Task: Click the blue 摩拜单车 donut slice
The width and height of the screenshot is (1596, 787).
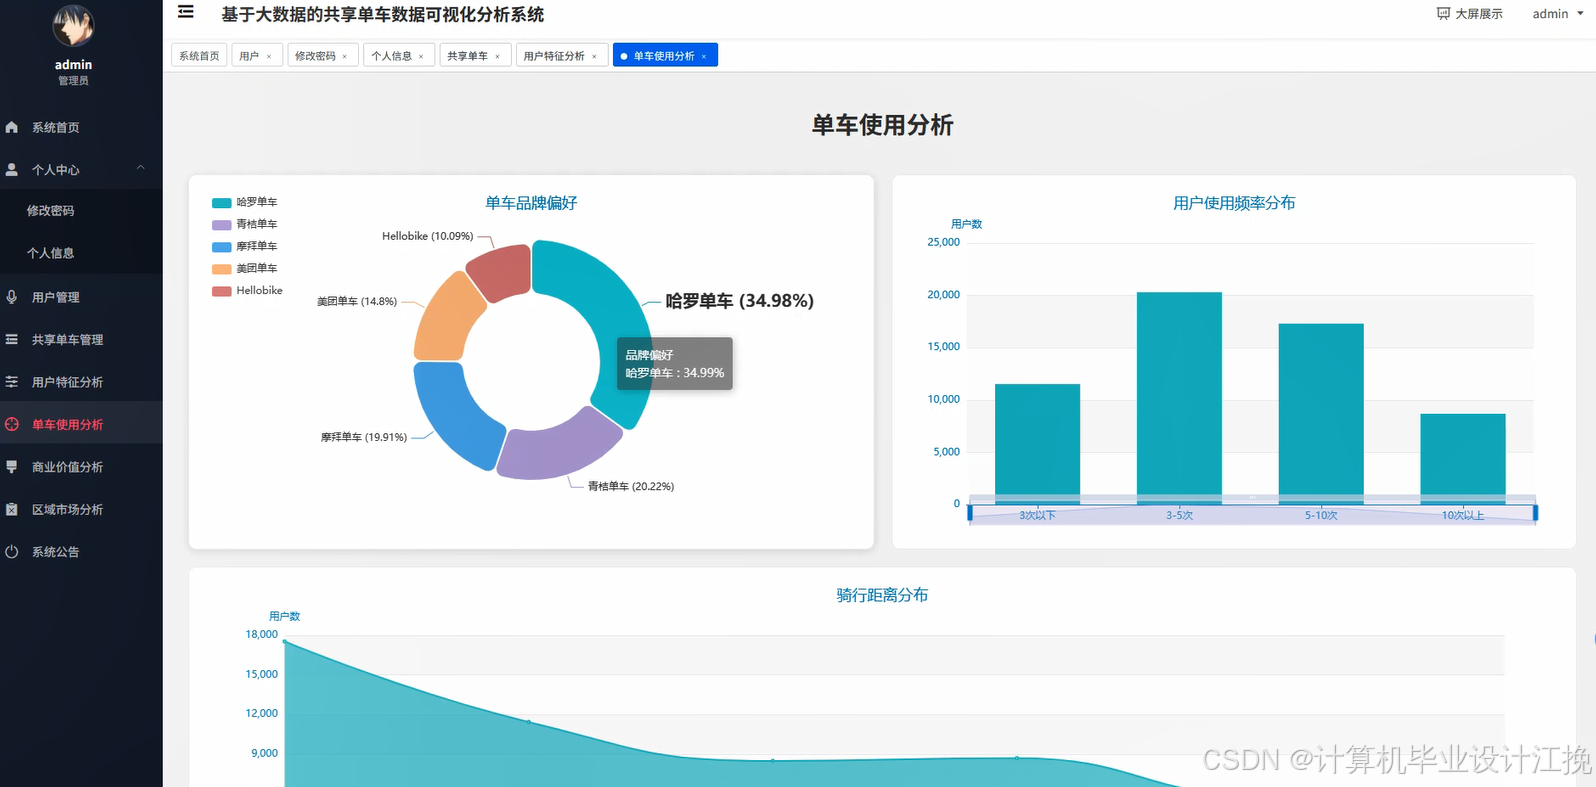Action: 450,420
